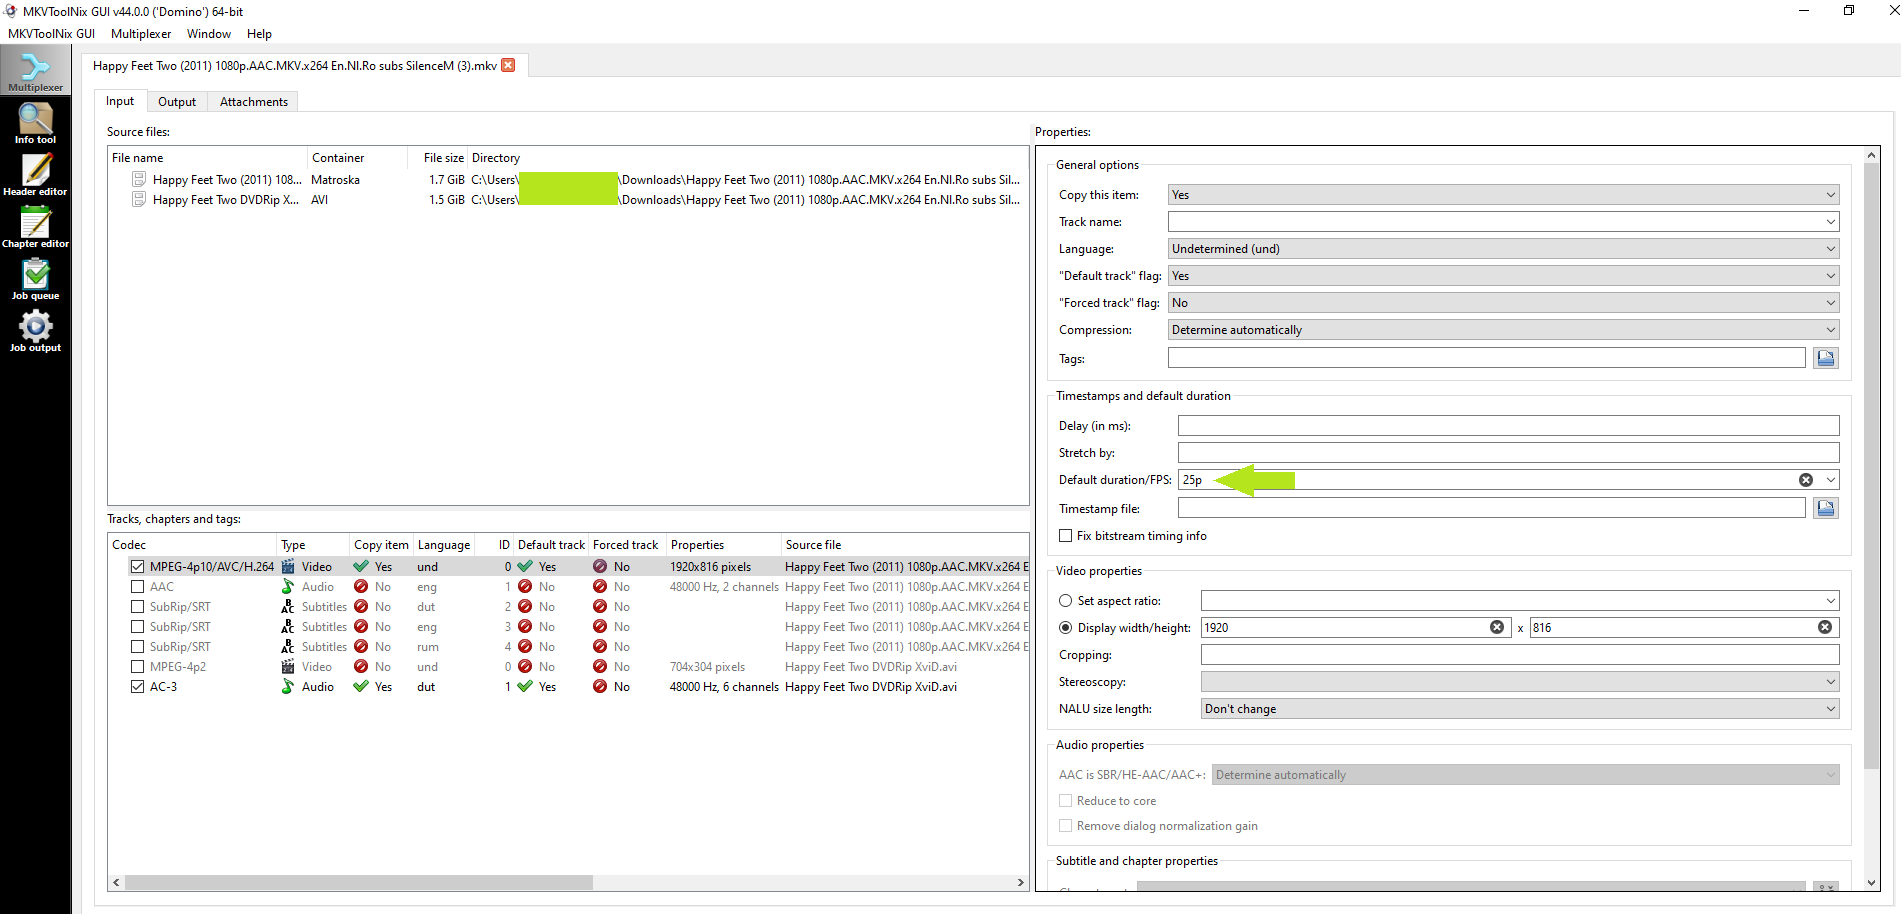1901x914 pixels.
Task: Click the red copy-item icon of AAC track
Action: point(361,586)
